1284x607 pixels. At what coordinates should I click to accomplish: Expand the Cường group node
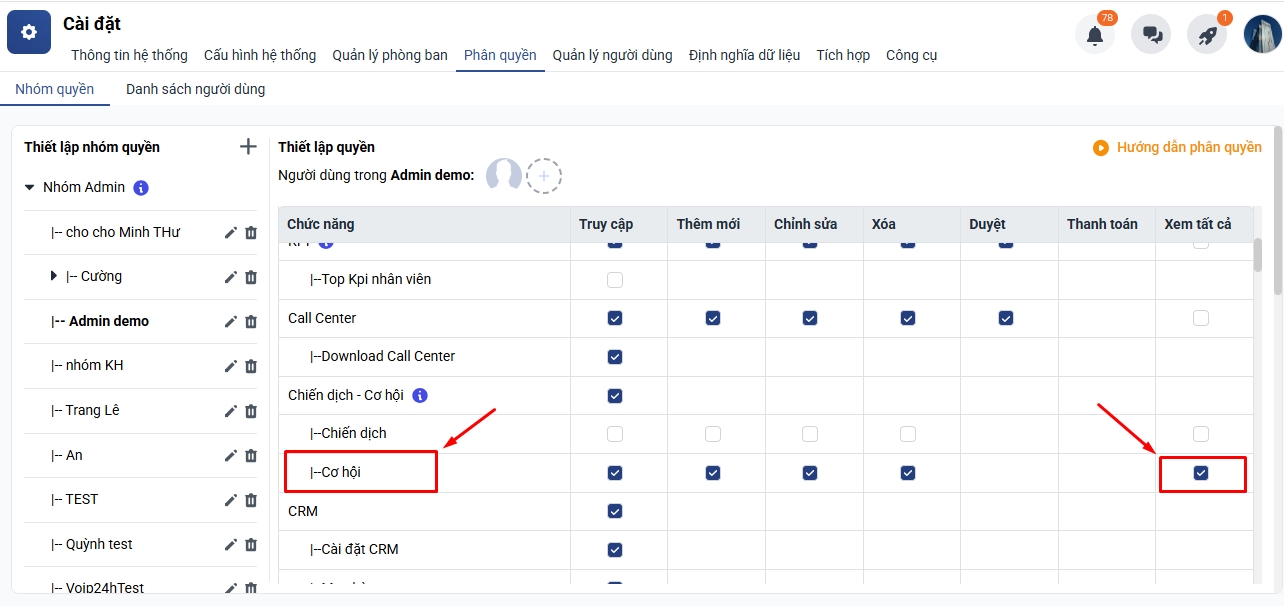point(54,276)
